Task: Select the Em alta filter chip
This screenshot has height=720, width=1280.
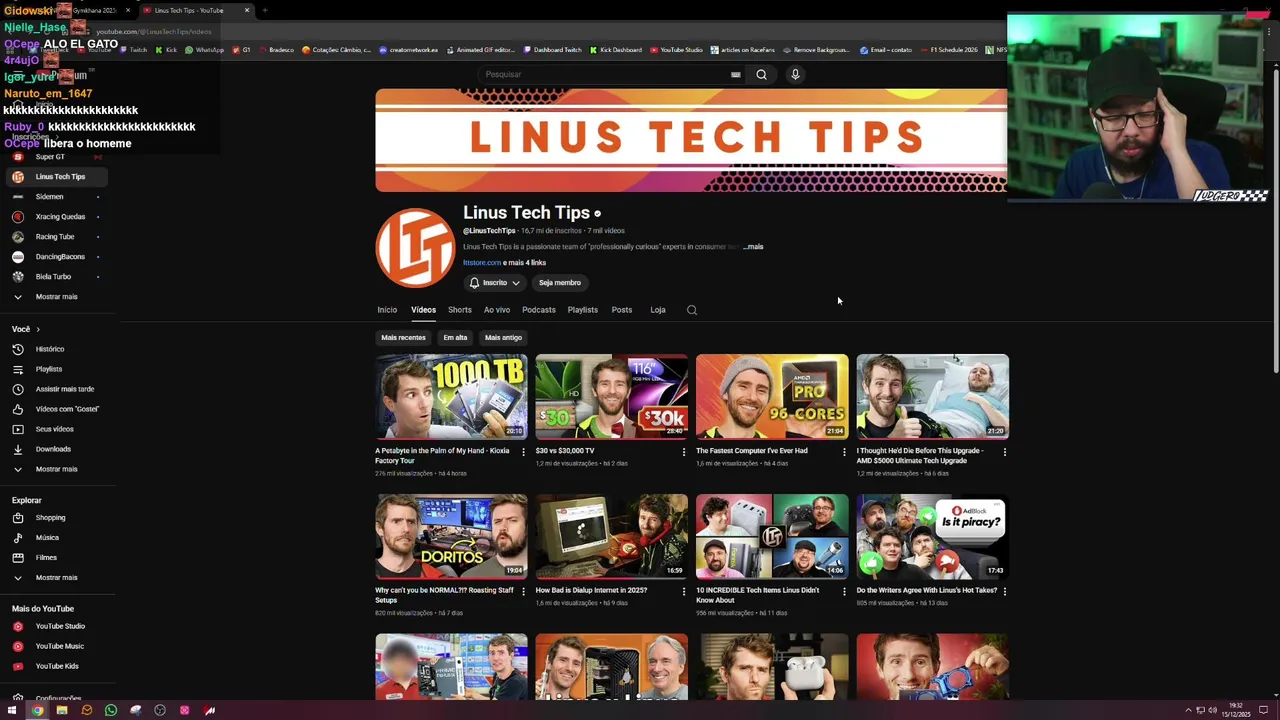Action: (455, 338)
